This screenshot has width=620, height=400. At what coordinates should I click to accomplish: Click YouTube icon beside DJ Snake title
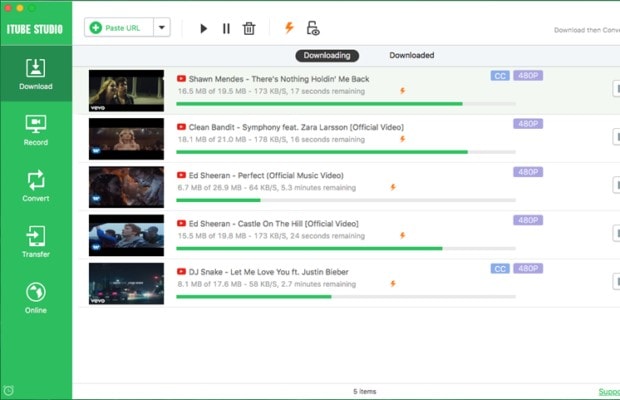click(x=181, y=272)
